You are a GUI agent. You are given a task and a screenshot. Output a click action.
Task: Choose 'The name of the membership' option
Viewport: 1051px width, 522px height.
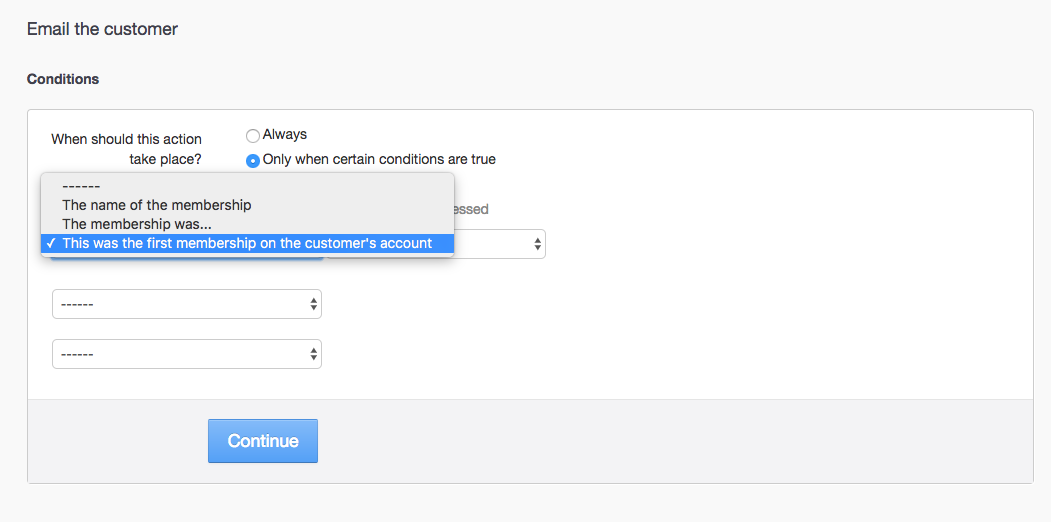click(156, 205)
